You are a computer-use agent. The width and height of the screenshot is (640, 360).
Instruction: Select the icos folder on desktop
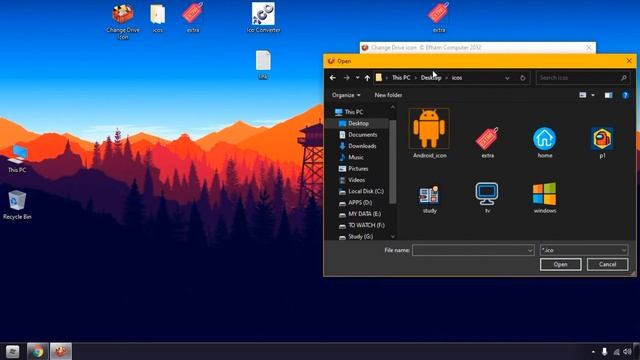158,18
